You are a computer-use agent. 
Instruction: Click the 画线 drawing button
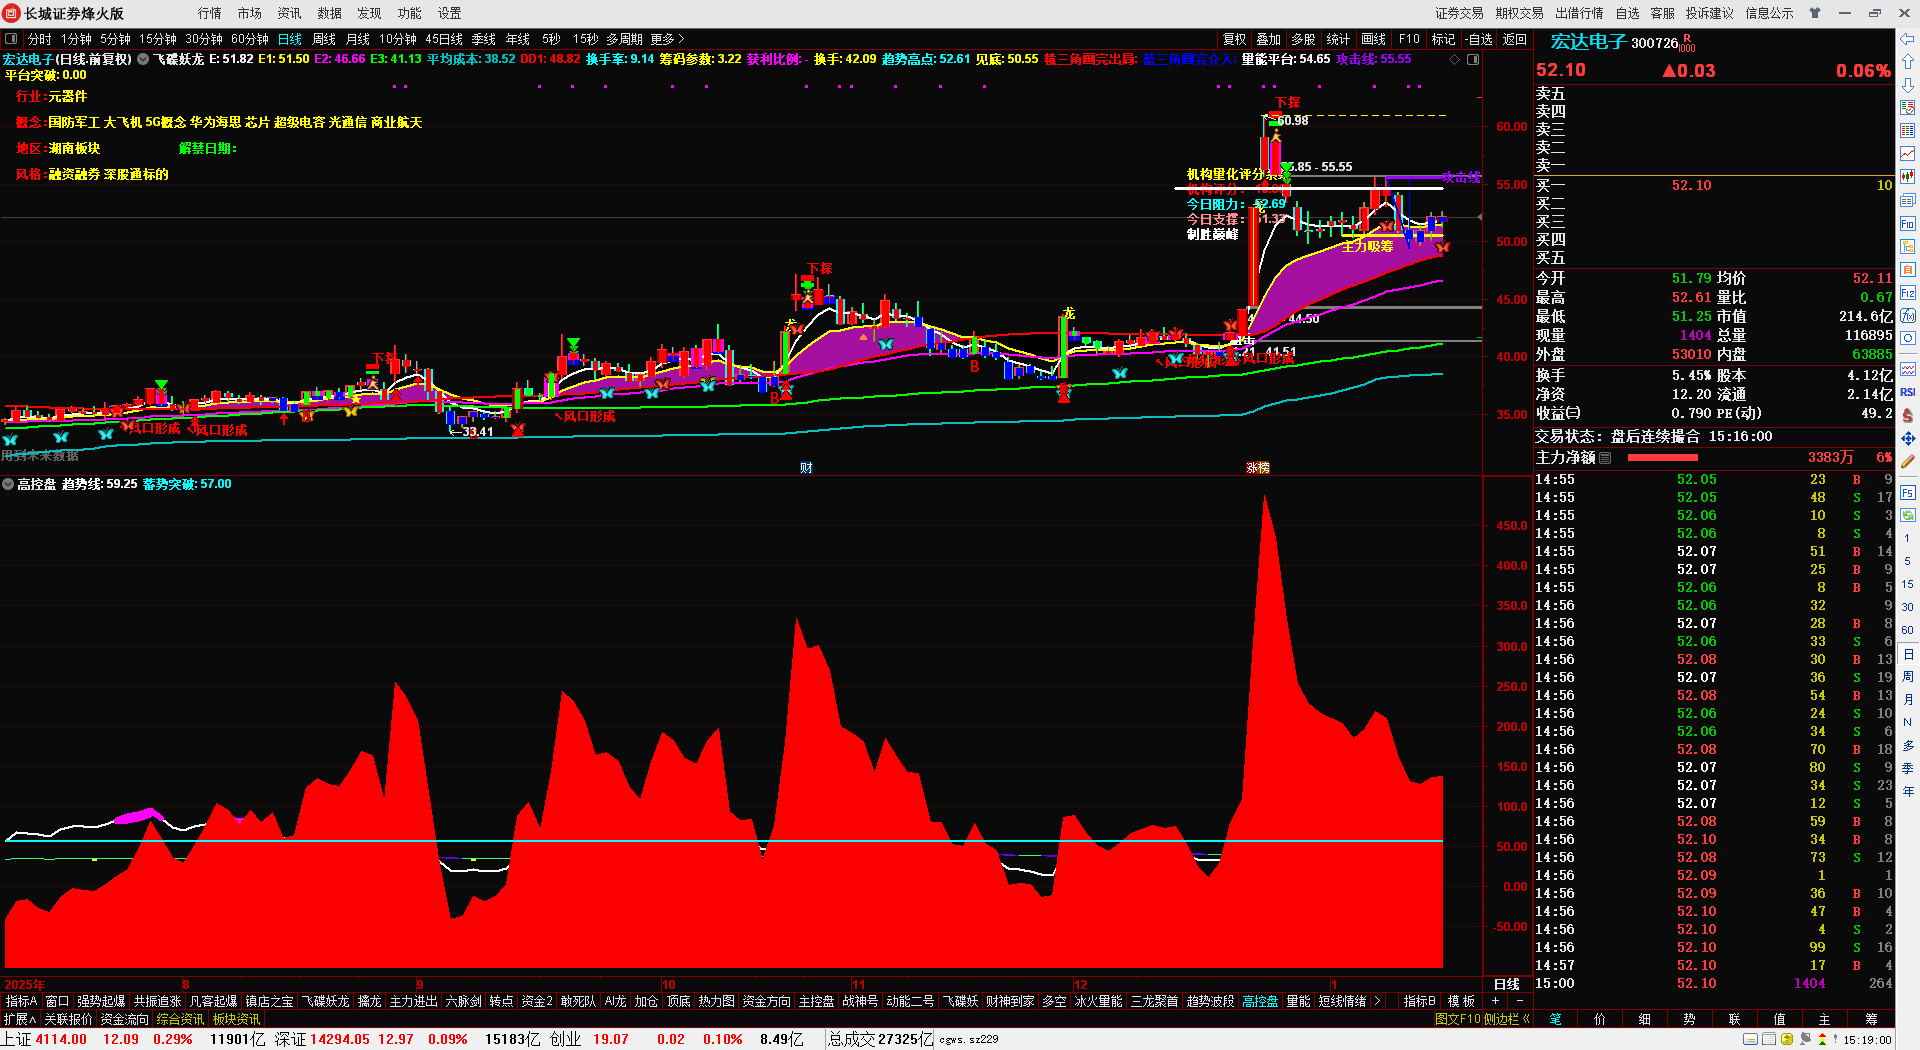tap(1374, 39)
